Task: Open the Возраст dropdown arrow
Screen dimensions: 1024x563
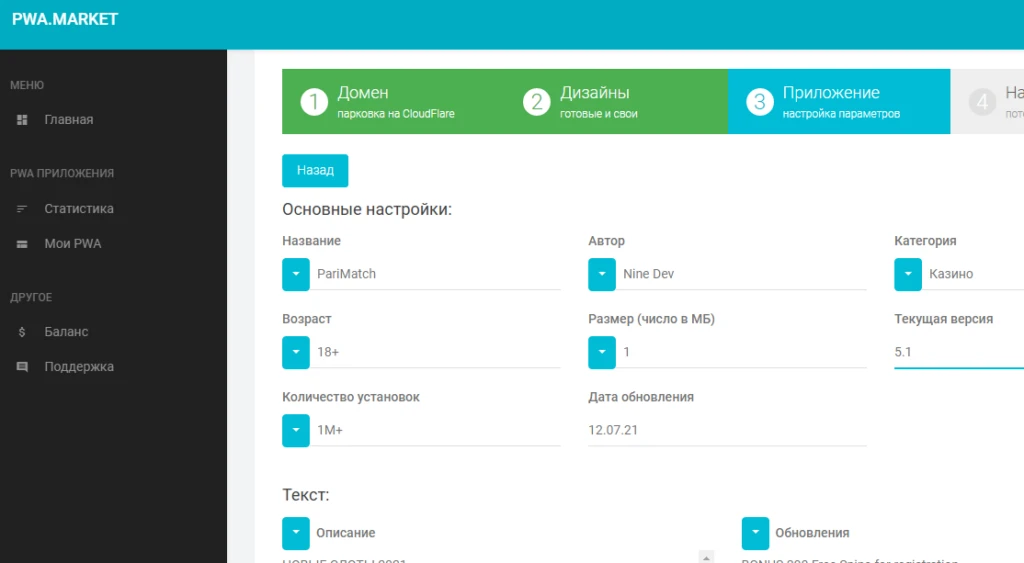Action: click(x=296, y=353)
